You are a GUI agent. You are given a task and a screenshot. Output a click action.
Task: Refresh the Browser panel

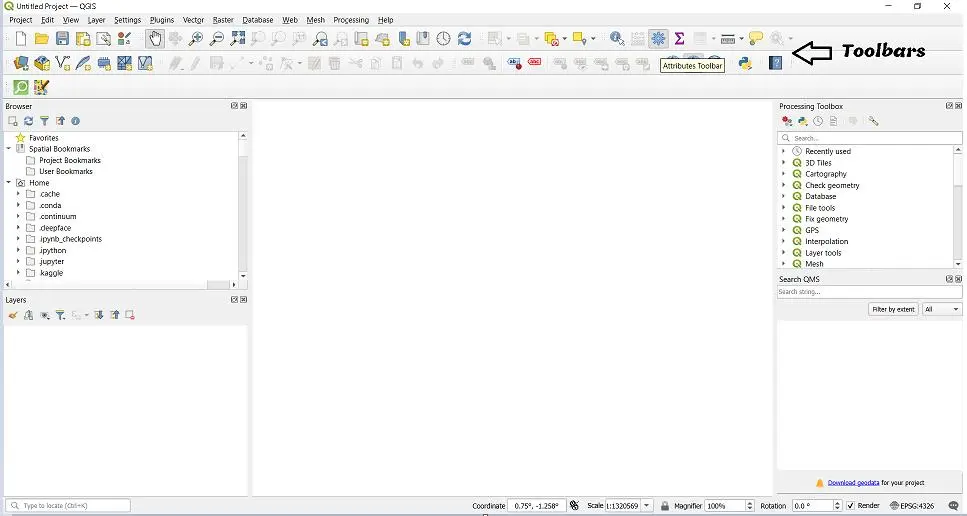tap(28, 121)
